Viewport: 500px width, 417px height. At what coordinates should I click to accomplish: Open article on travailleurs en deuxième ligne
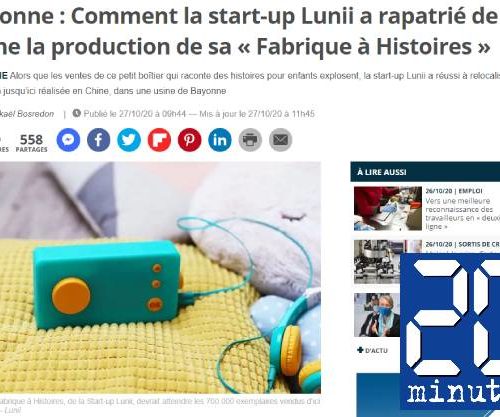point(463,214)
